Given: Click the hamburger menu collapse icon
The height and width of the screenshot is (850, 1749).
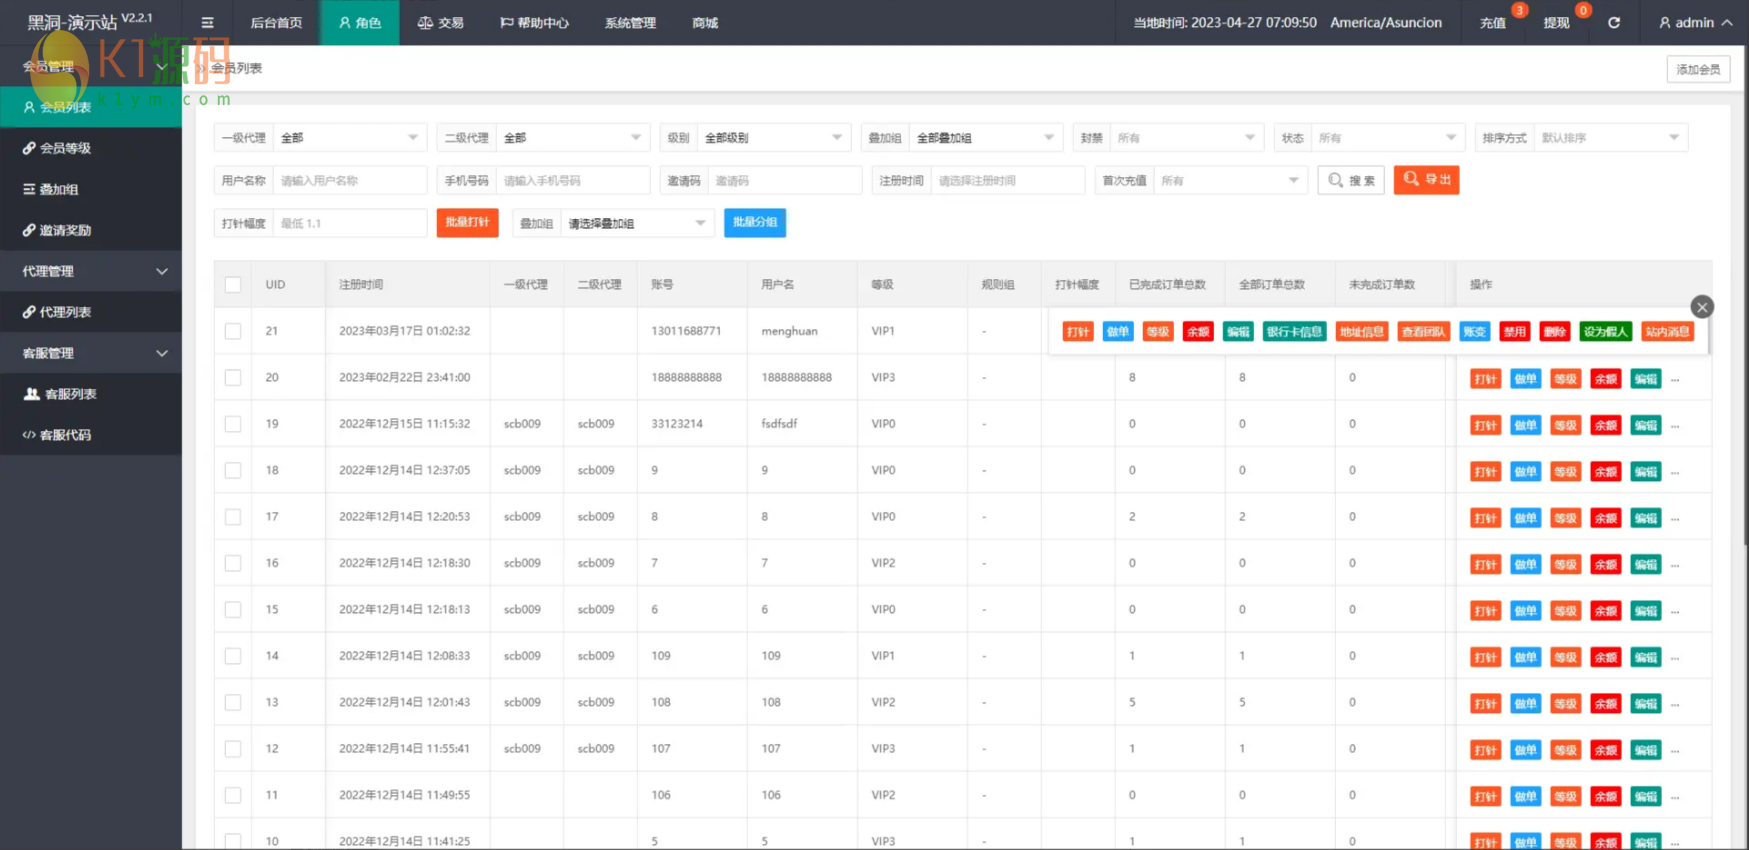Looking at the screenshot, I should pos(207,23).
